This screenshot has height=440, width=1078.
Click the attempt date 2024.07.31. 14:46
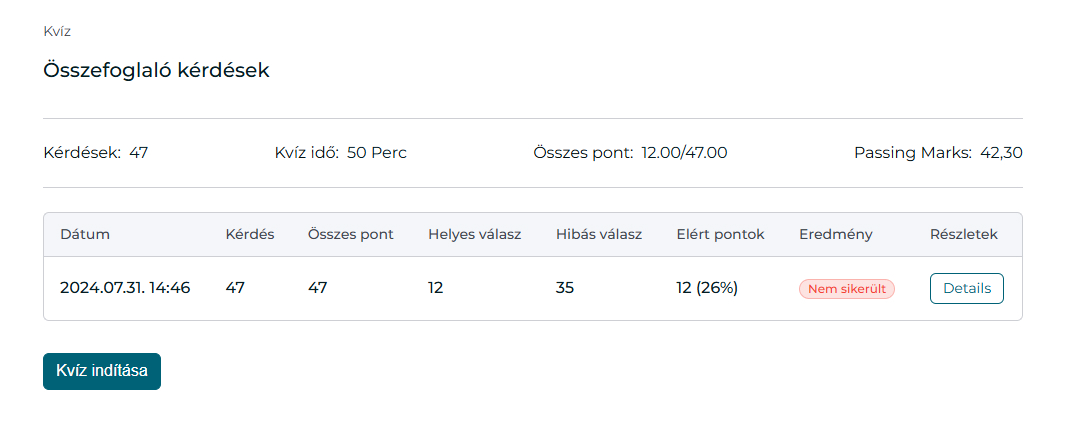(125, 288)
